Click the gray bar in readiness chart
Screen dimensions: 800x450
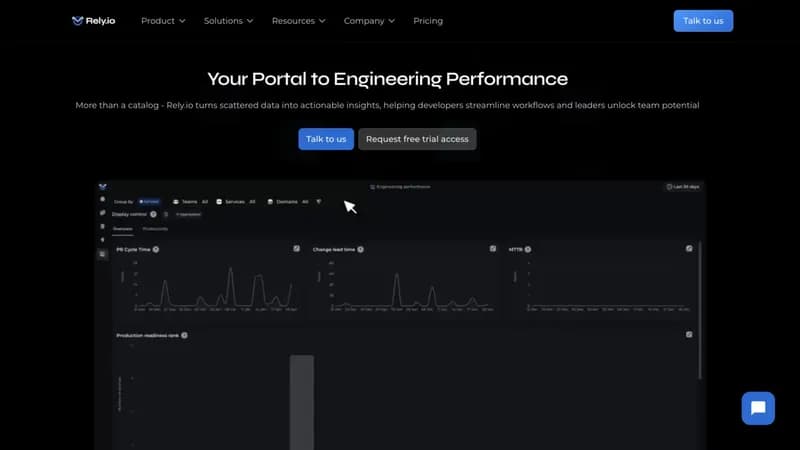pos(302,402)
